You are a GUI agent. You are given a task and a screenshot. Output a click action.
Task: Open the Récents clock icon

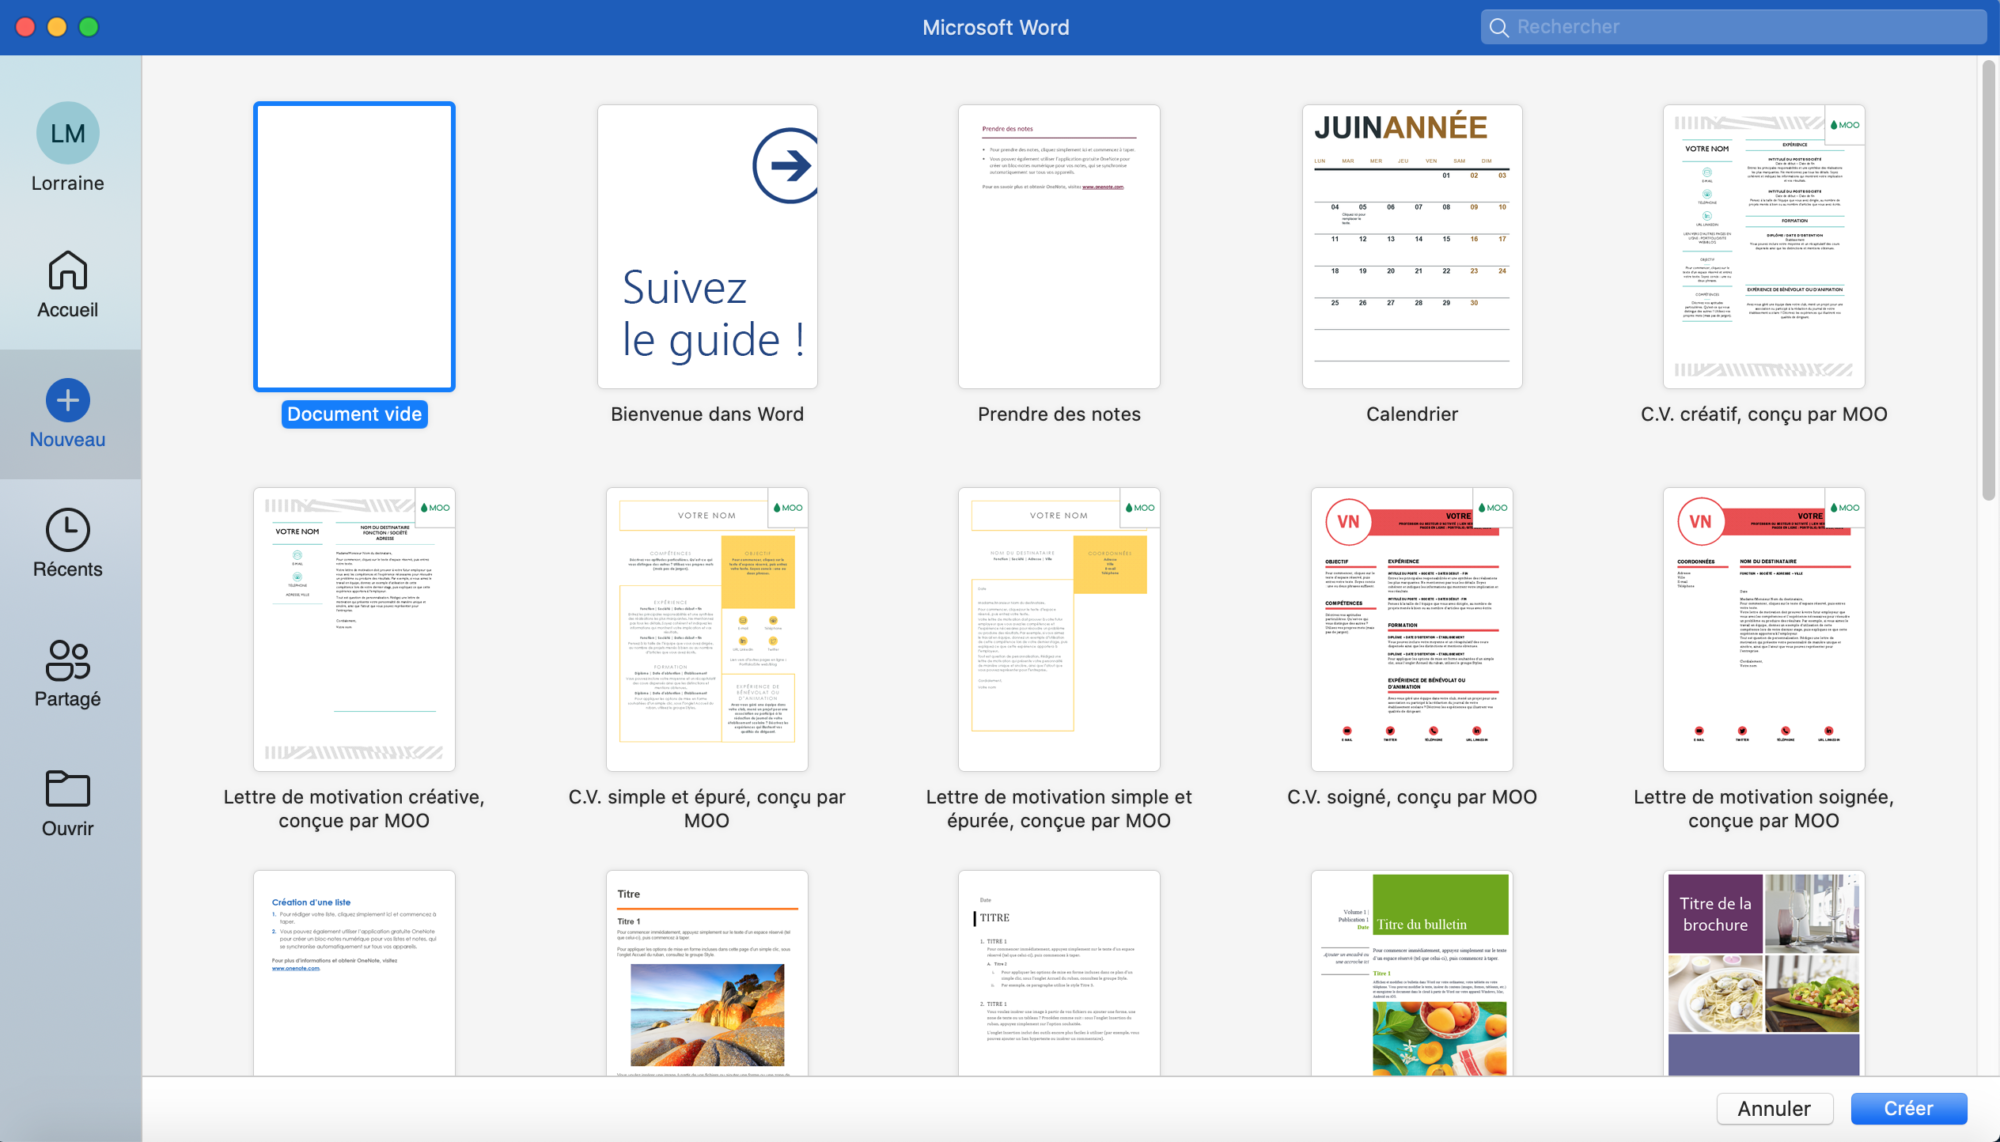(68, 530)
